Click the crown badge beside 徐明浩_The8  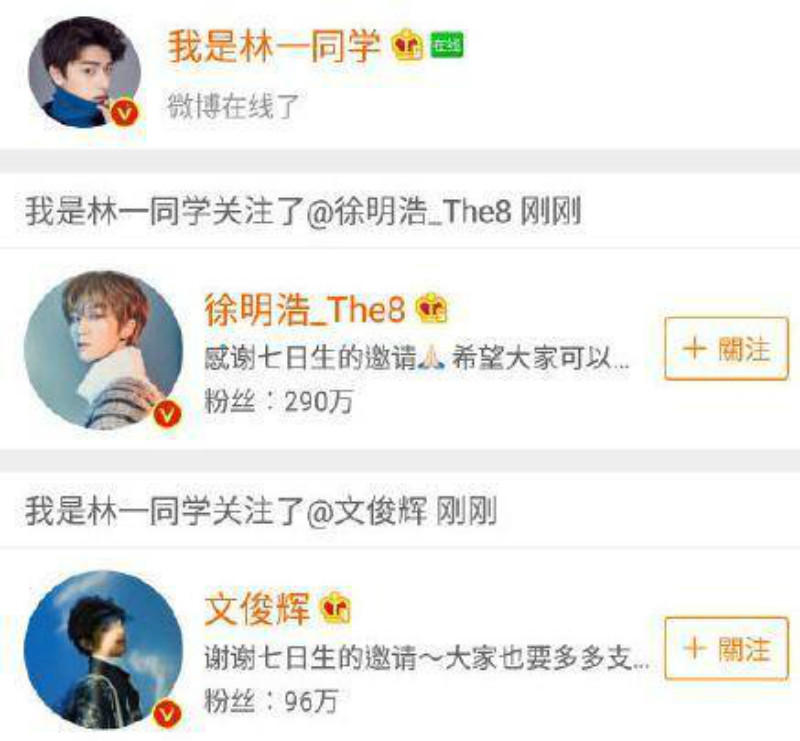[432, 308]
